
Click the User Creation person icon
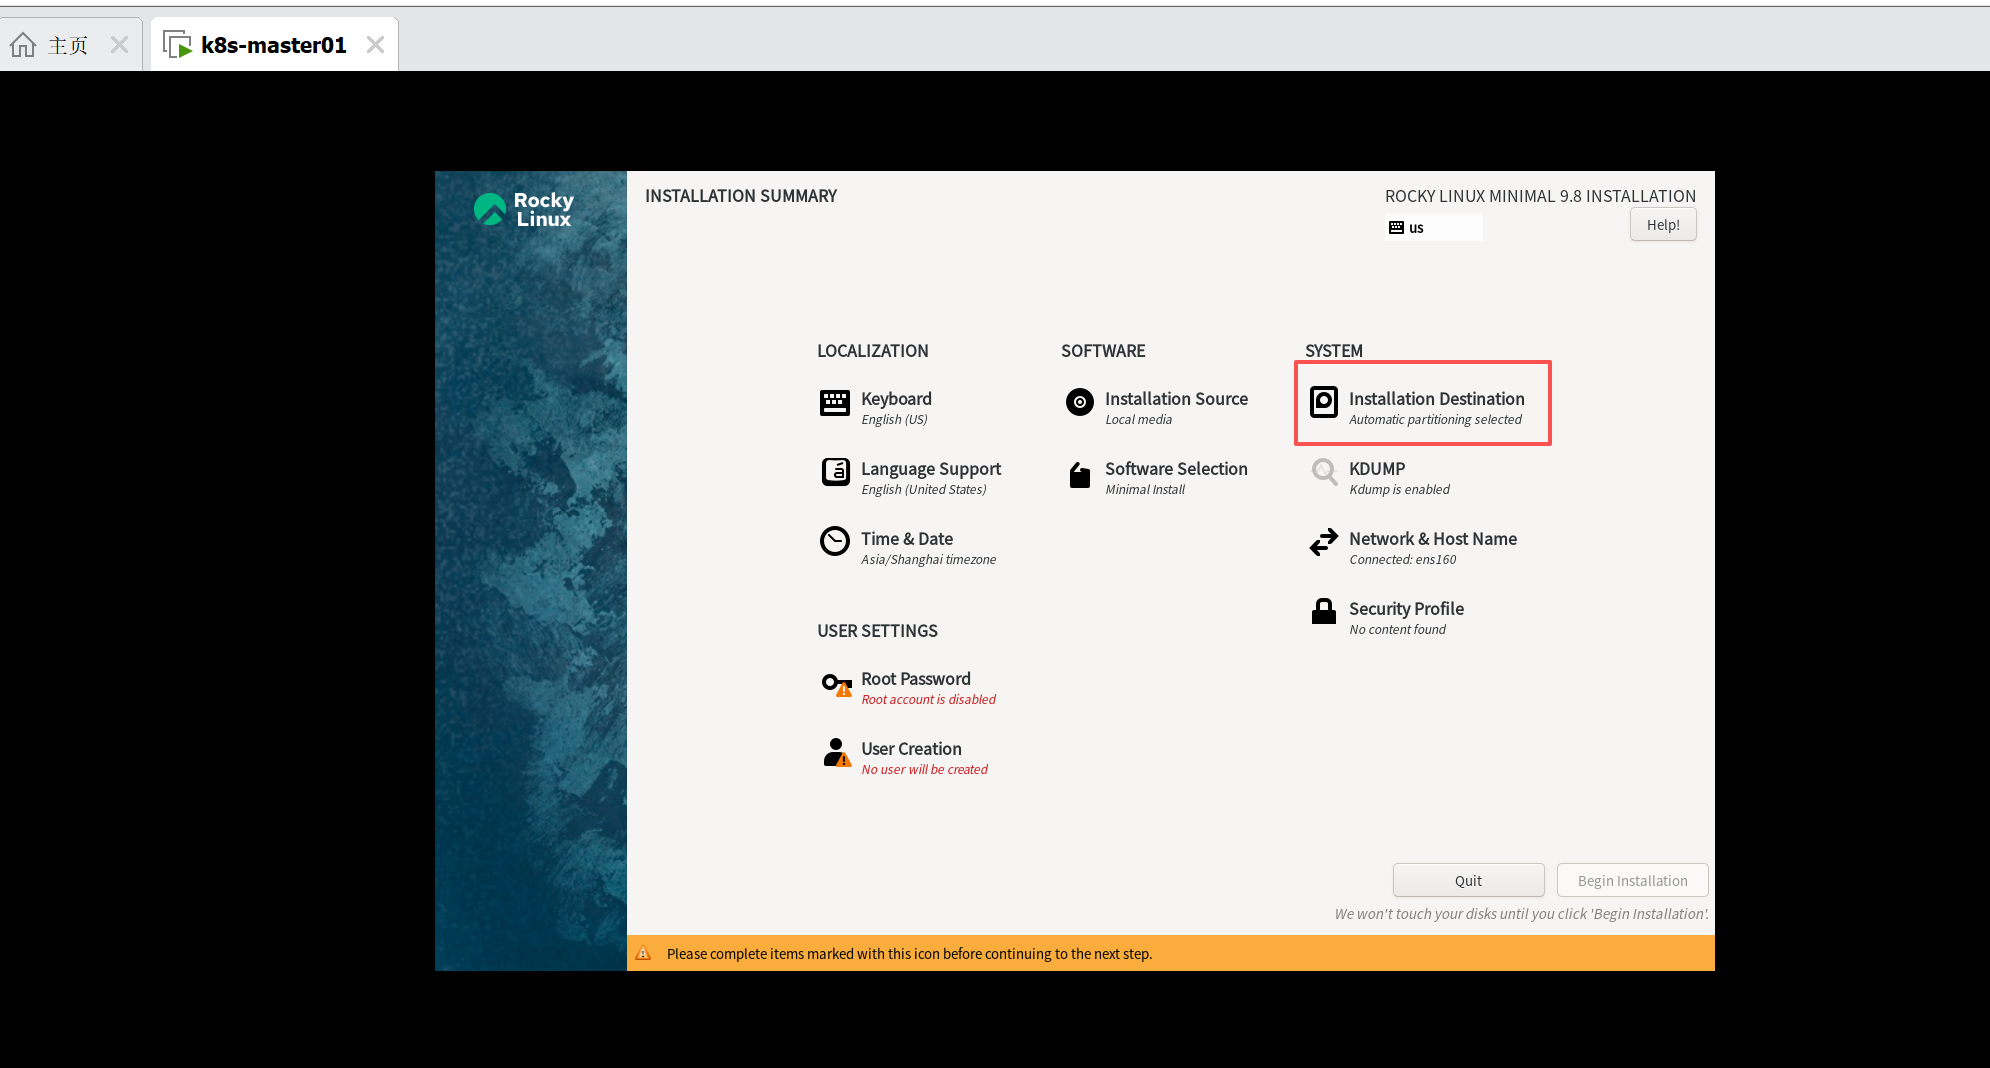[836, 752]
